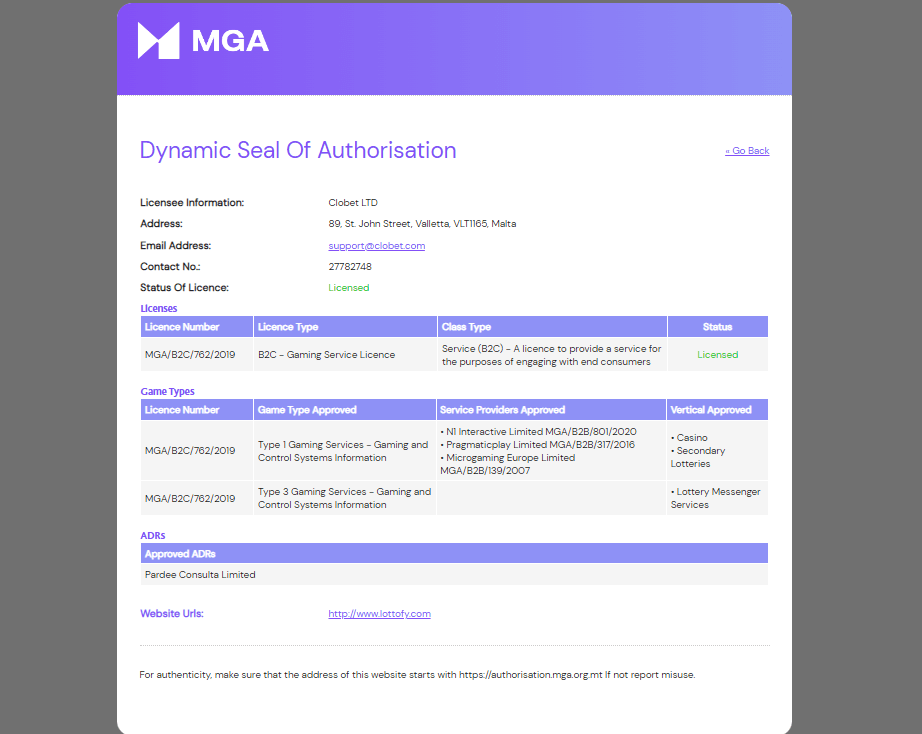The height and width of the screenshot is (734, 922).
Task: Click the Service Providers Approved column header
Action: [552, 409]
